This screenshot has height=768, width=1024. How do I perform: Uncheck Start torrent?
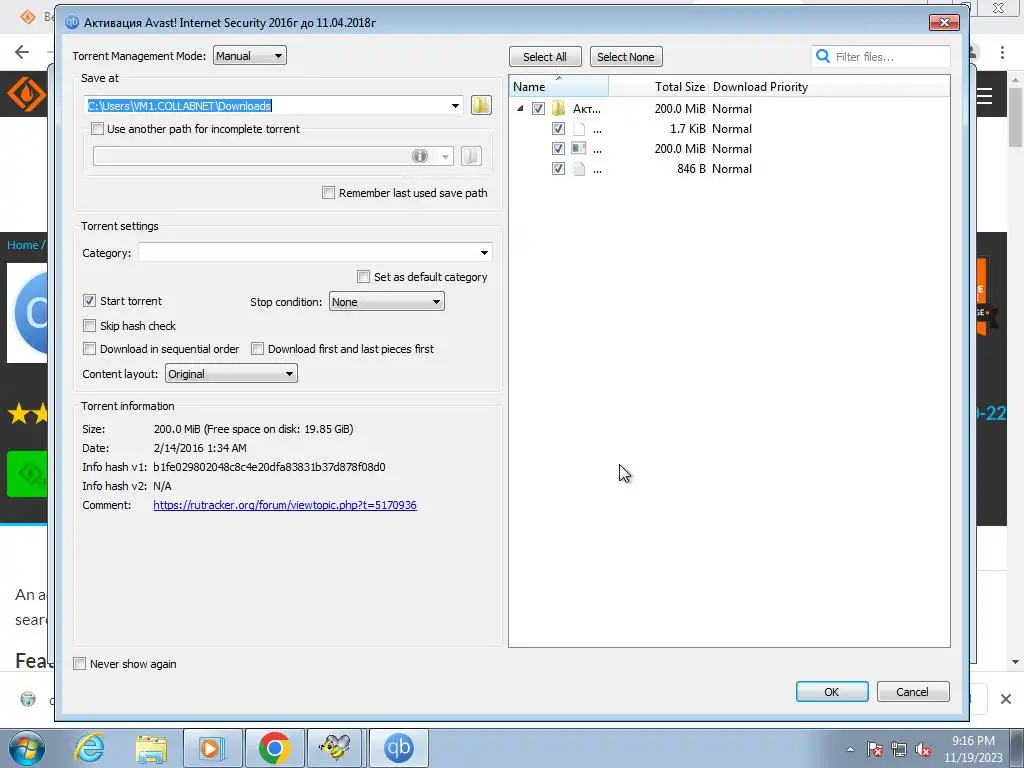(89, 300)
